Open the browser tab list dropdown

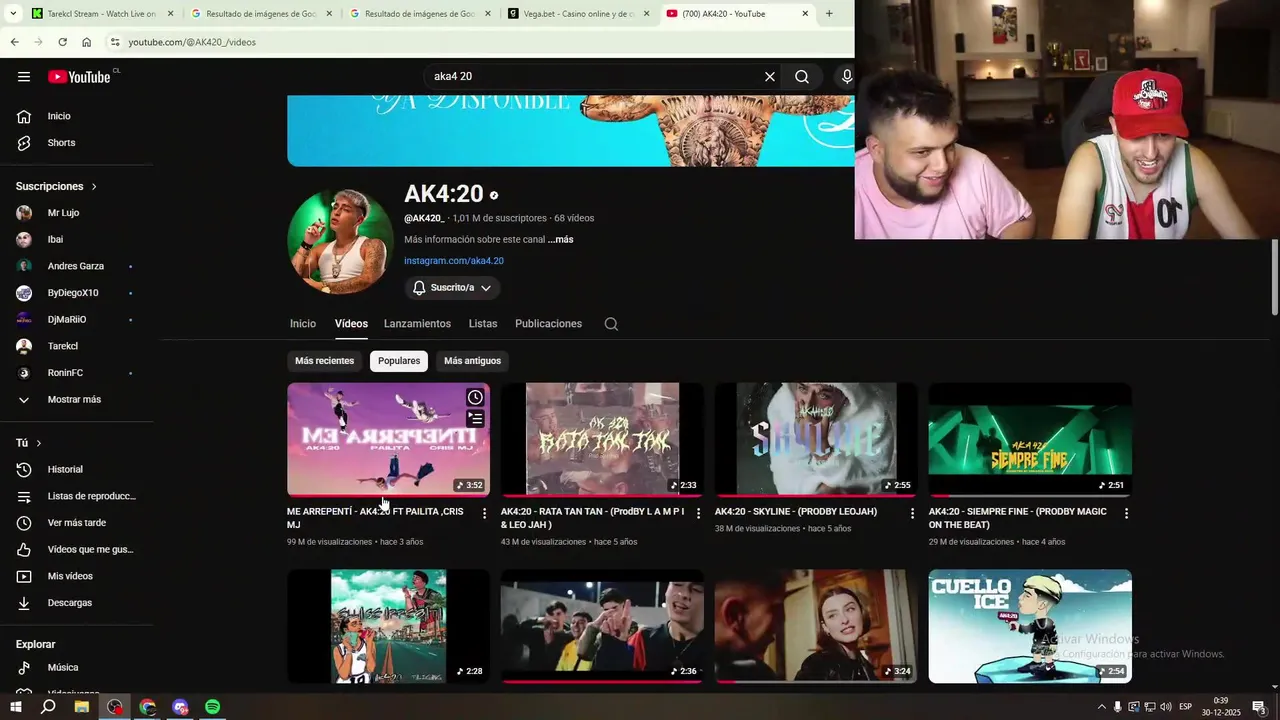coord(13,14)
